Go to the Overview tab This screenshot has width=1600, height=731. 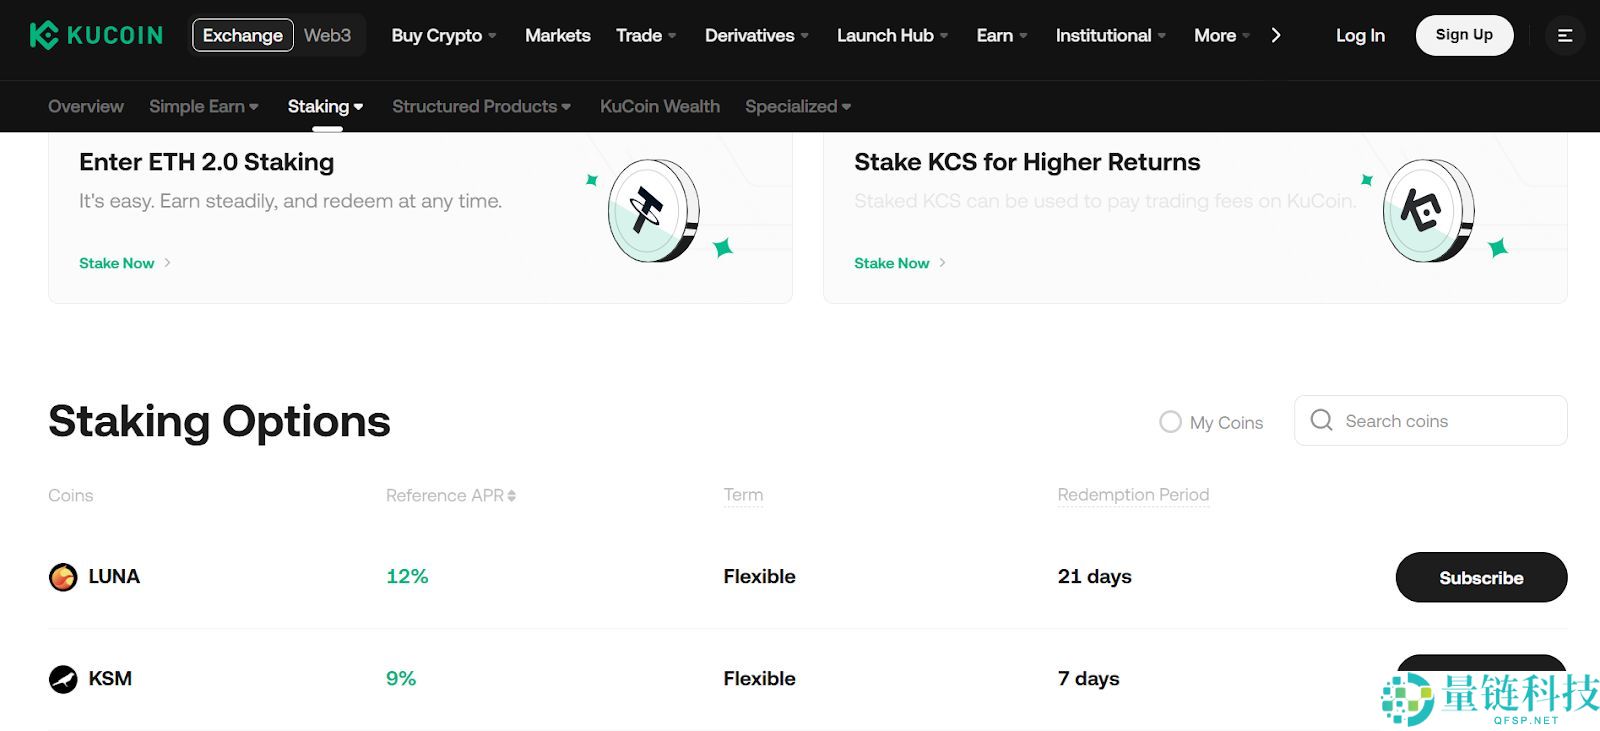tap(86, 106)
